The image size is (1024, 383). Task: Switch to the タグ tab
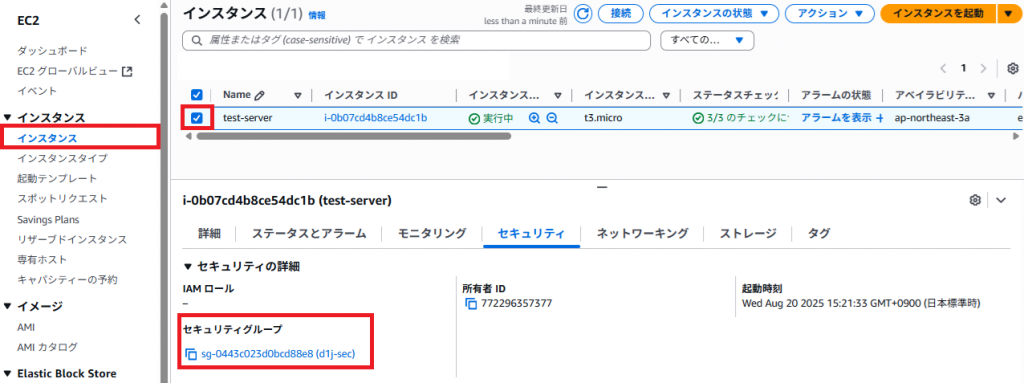(819, 233)
